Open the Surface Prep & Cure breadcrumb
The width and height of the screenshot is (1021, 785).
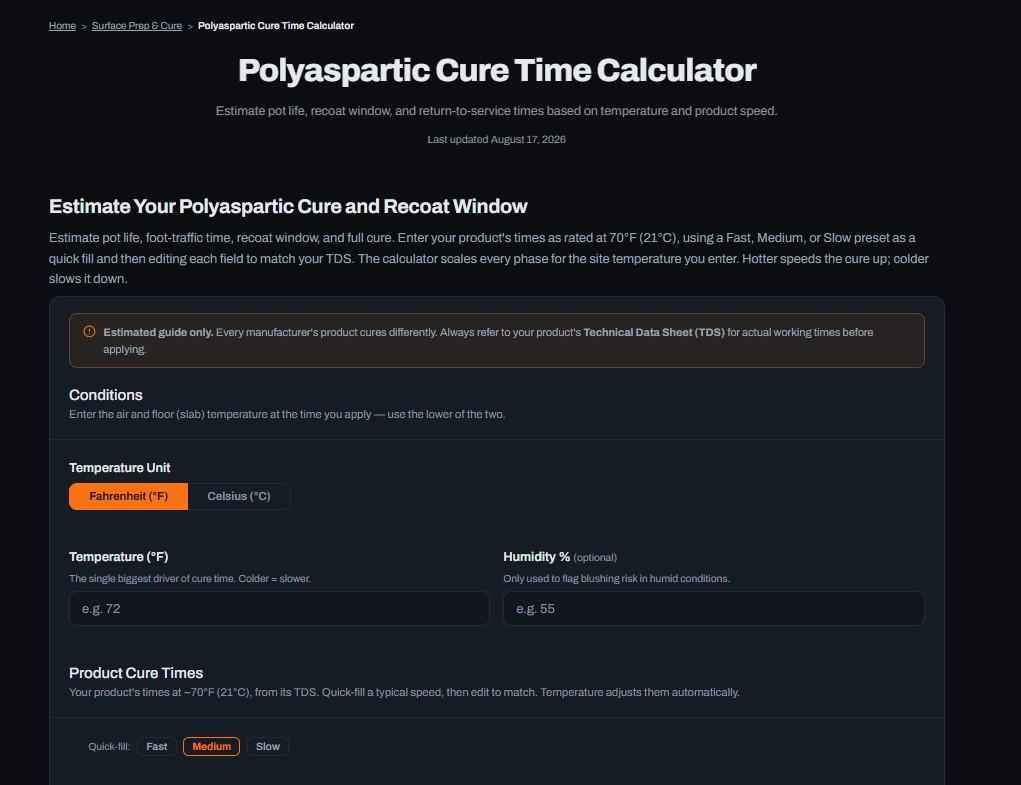pos(137,25)
